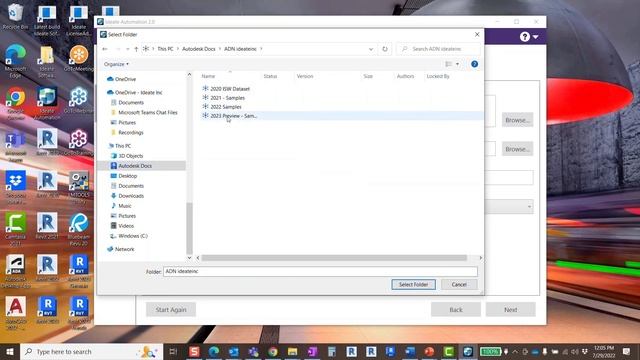Click the horizontal scrollbar in the file list
This screenshot has width=640, height=360.
[334, 258]
